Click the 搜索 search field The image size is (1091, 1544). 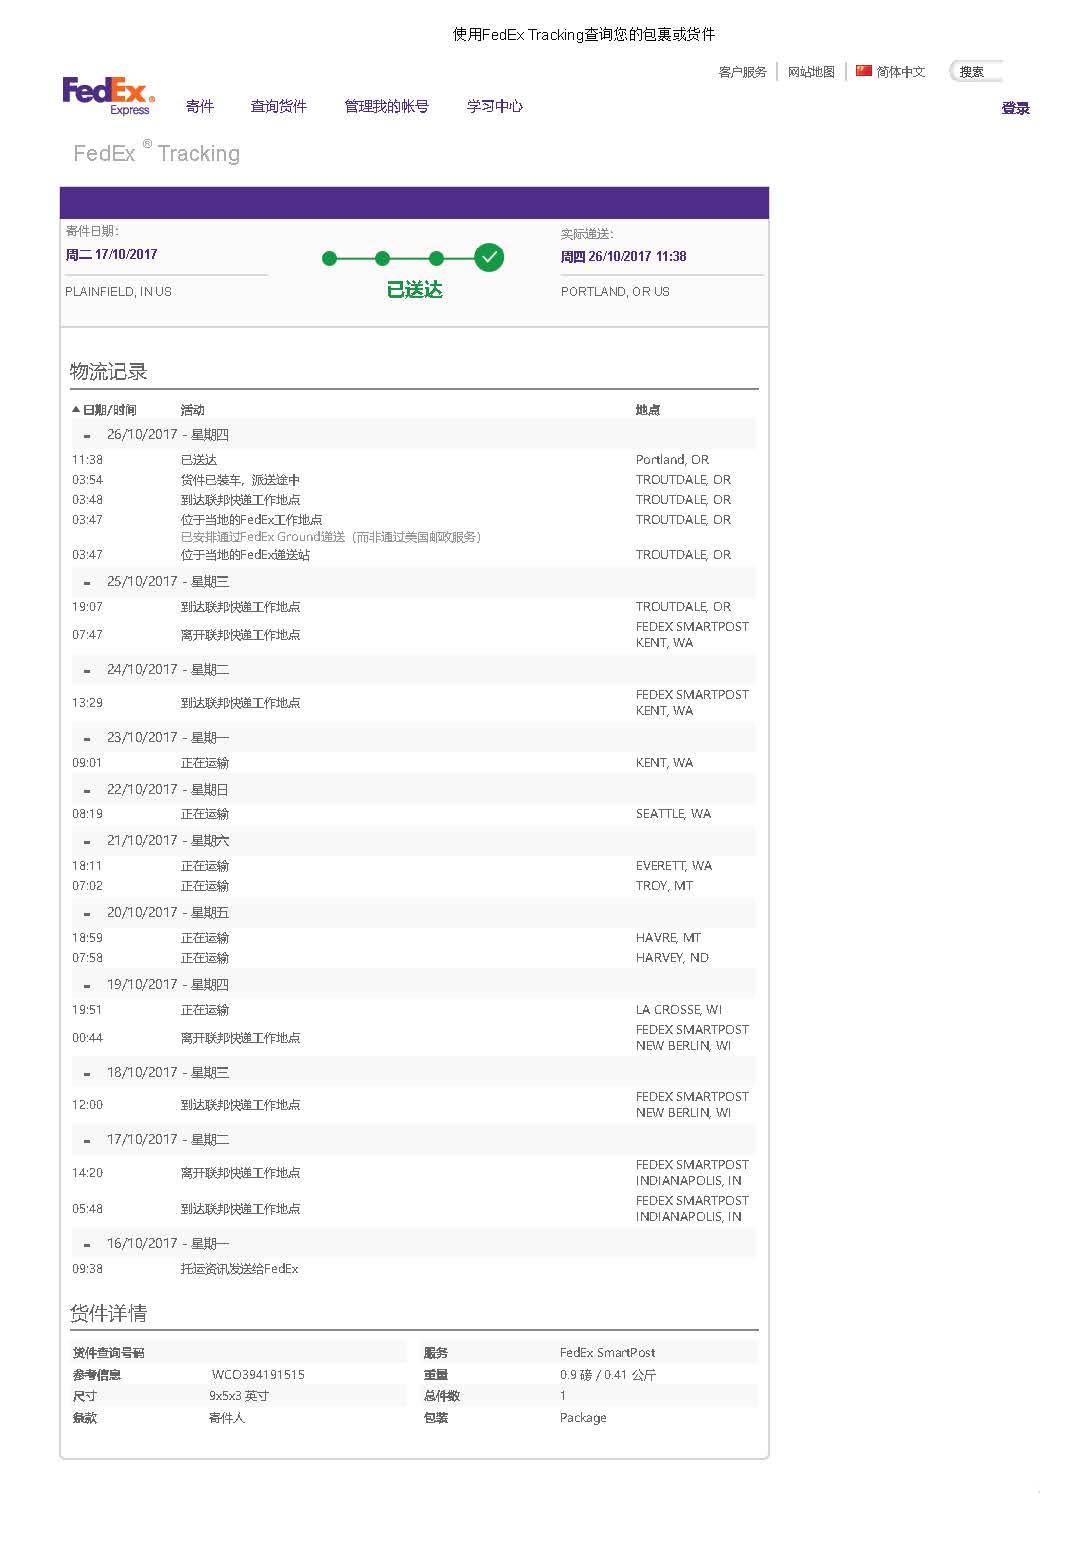(976, 72)
